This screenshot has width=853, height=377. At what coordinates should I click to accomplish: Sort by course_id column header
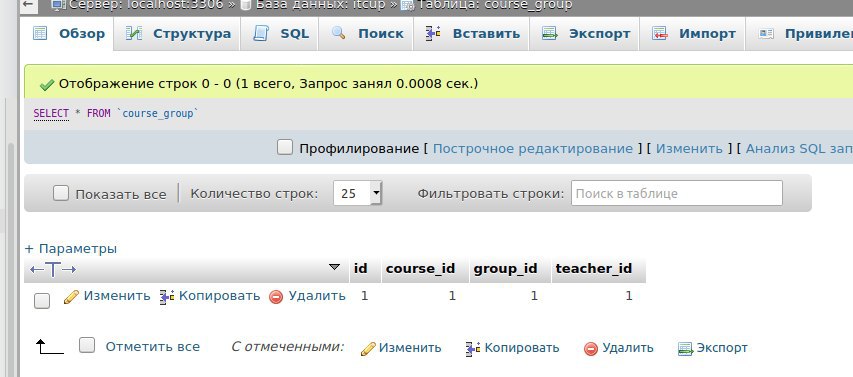click(x=420, y=268)
